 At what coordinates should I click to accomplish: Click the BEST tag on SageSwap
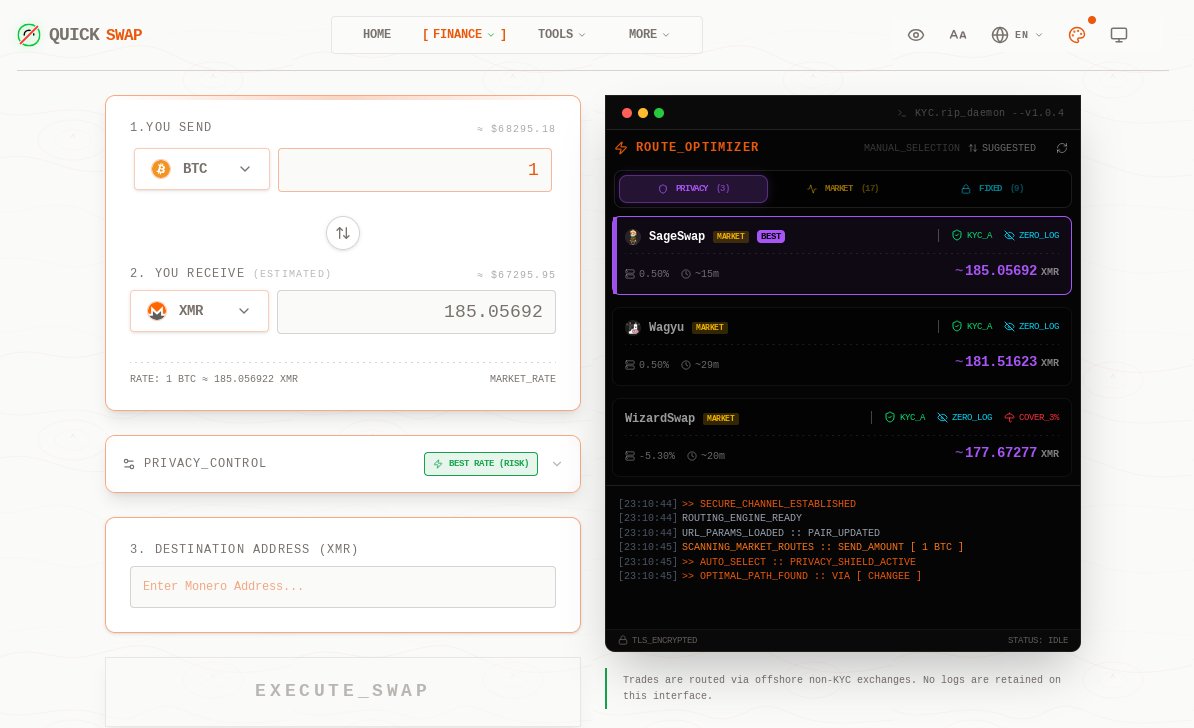[771, 236]
